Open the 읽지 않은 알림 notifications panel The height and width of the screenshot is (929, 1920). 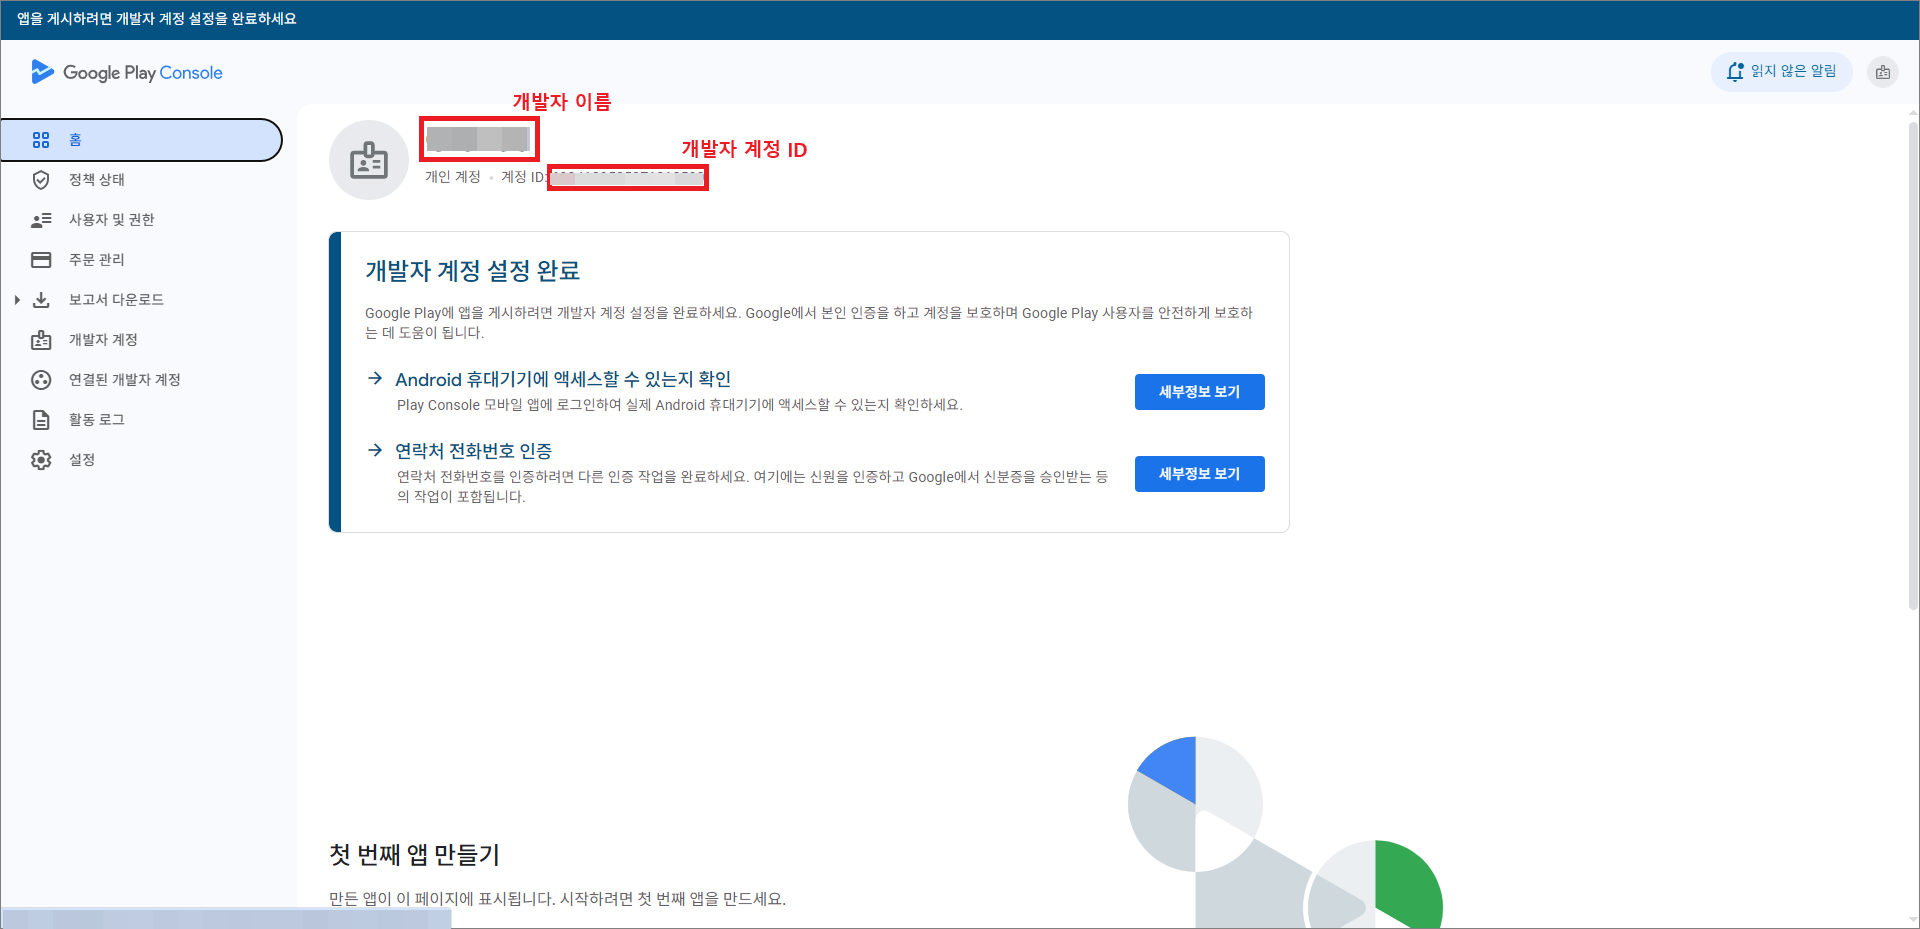[x=1781, y=71]
